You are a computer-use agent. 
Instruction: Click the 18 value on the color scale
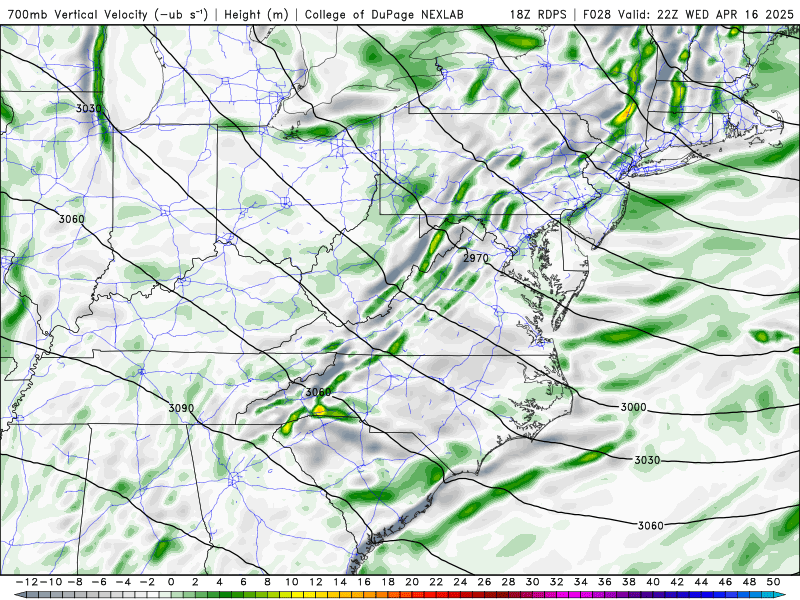coord(388,582)
